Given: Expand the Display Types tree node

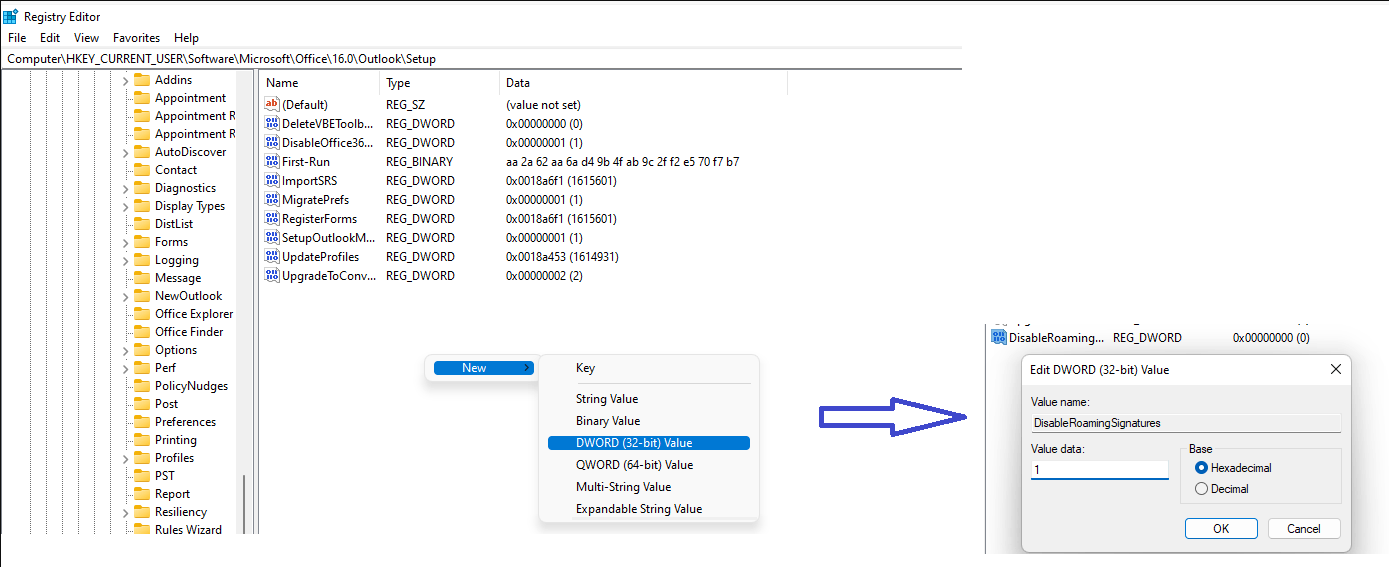Looking at the screenshot, I should pos(126,206).
